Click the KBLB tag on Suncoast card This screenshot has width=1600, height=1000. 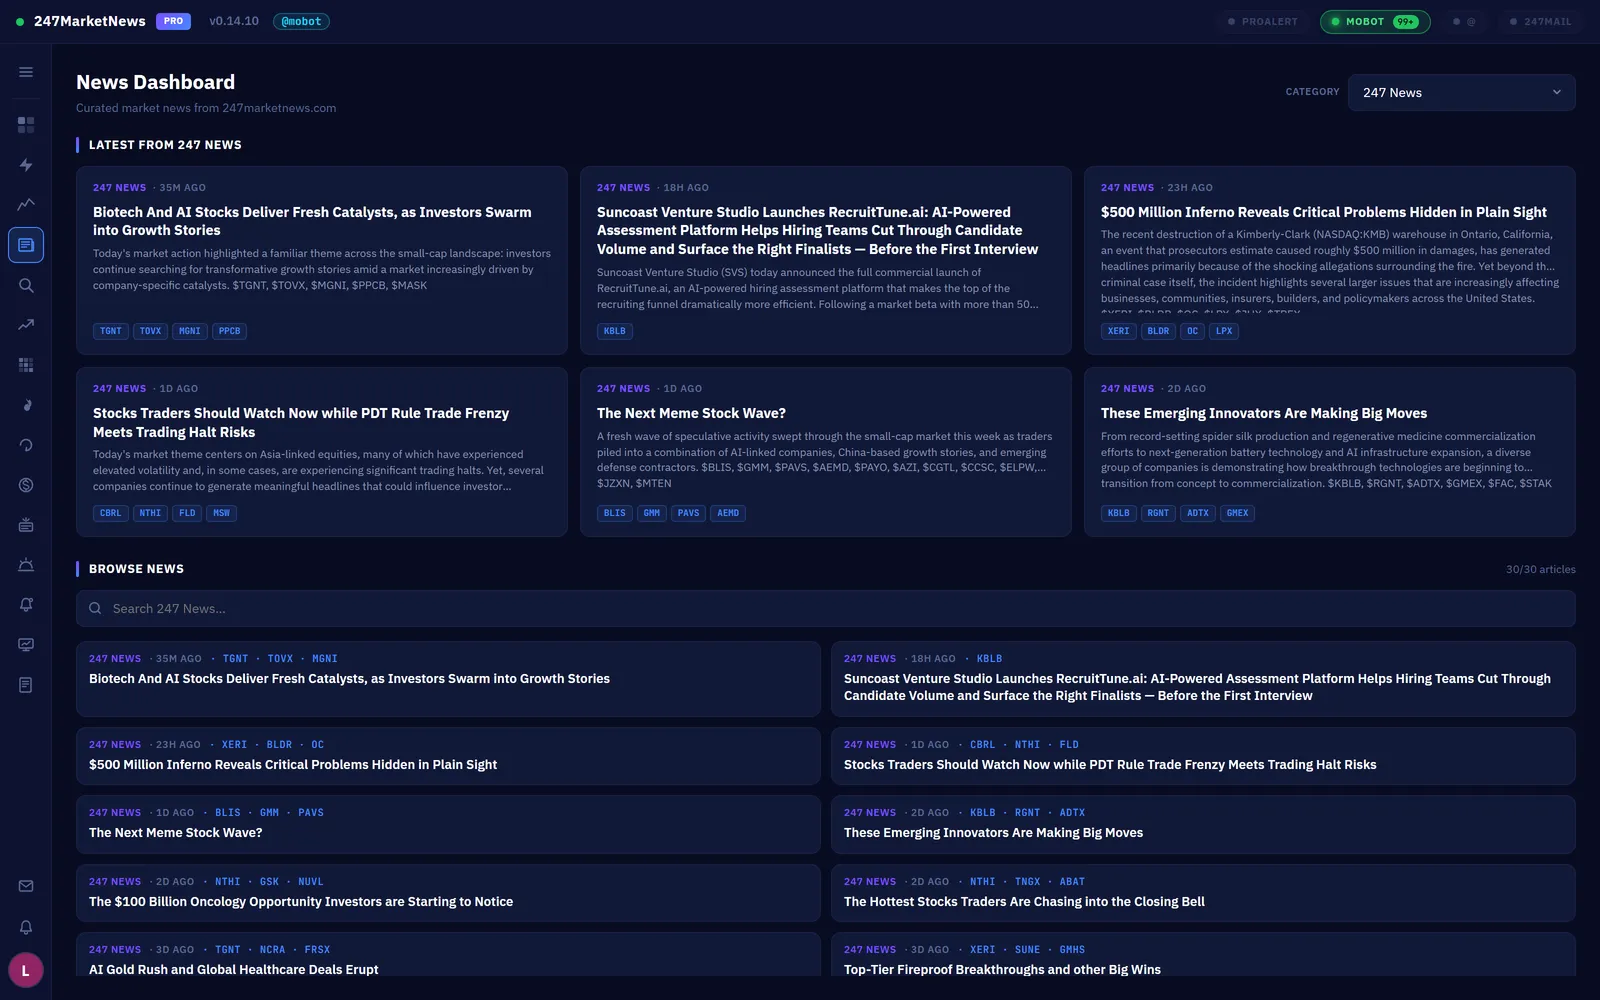[615, 331]
